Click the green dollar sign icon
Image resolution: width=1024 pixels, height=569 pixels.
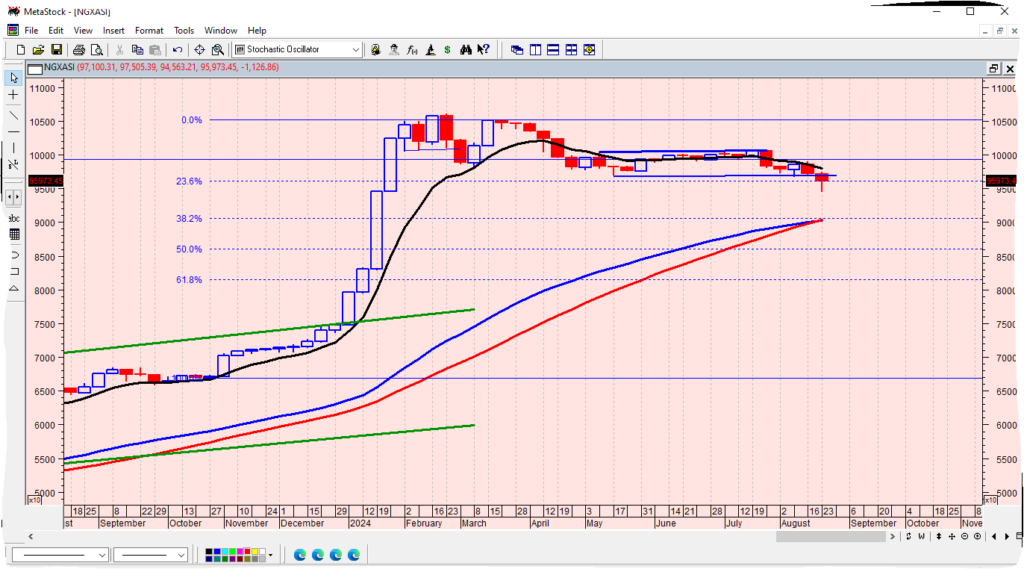(447, 49)
